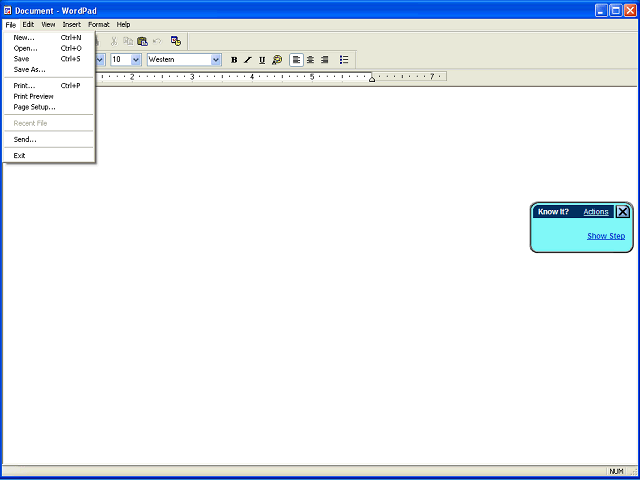The image size is (640, 480).
Task: Choose Exit from File menu
Action: point(49,156)
